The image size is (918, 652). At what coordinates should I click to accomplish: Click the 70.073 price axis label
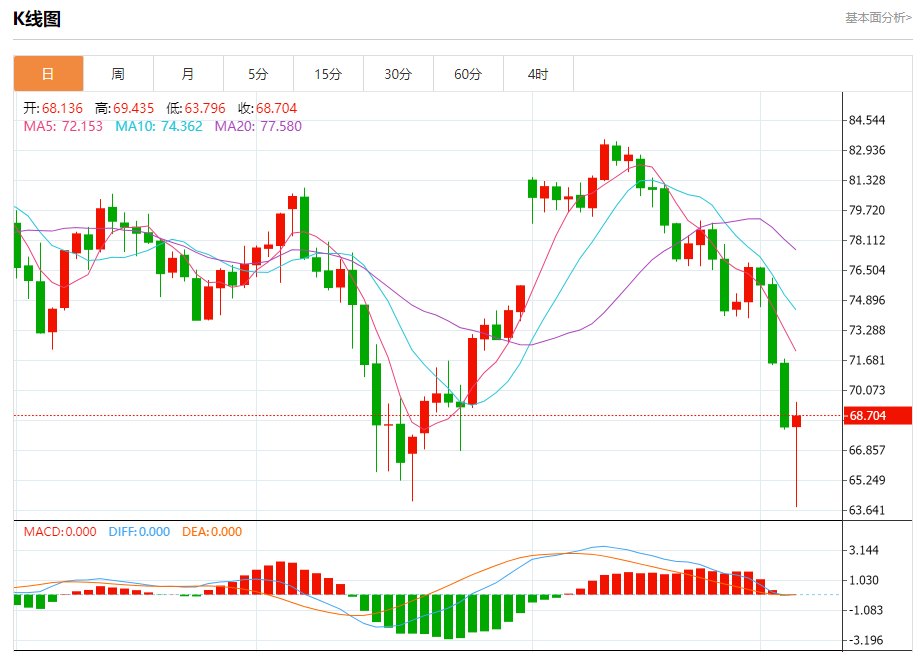coord(867,390)
